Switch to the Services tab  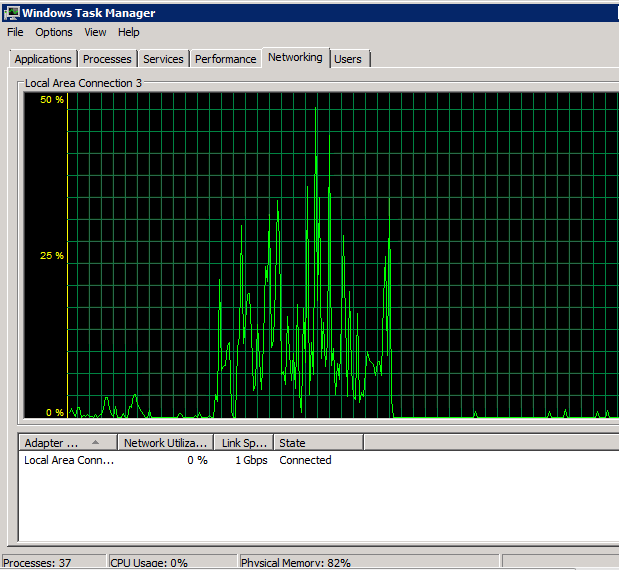point(163,59)
